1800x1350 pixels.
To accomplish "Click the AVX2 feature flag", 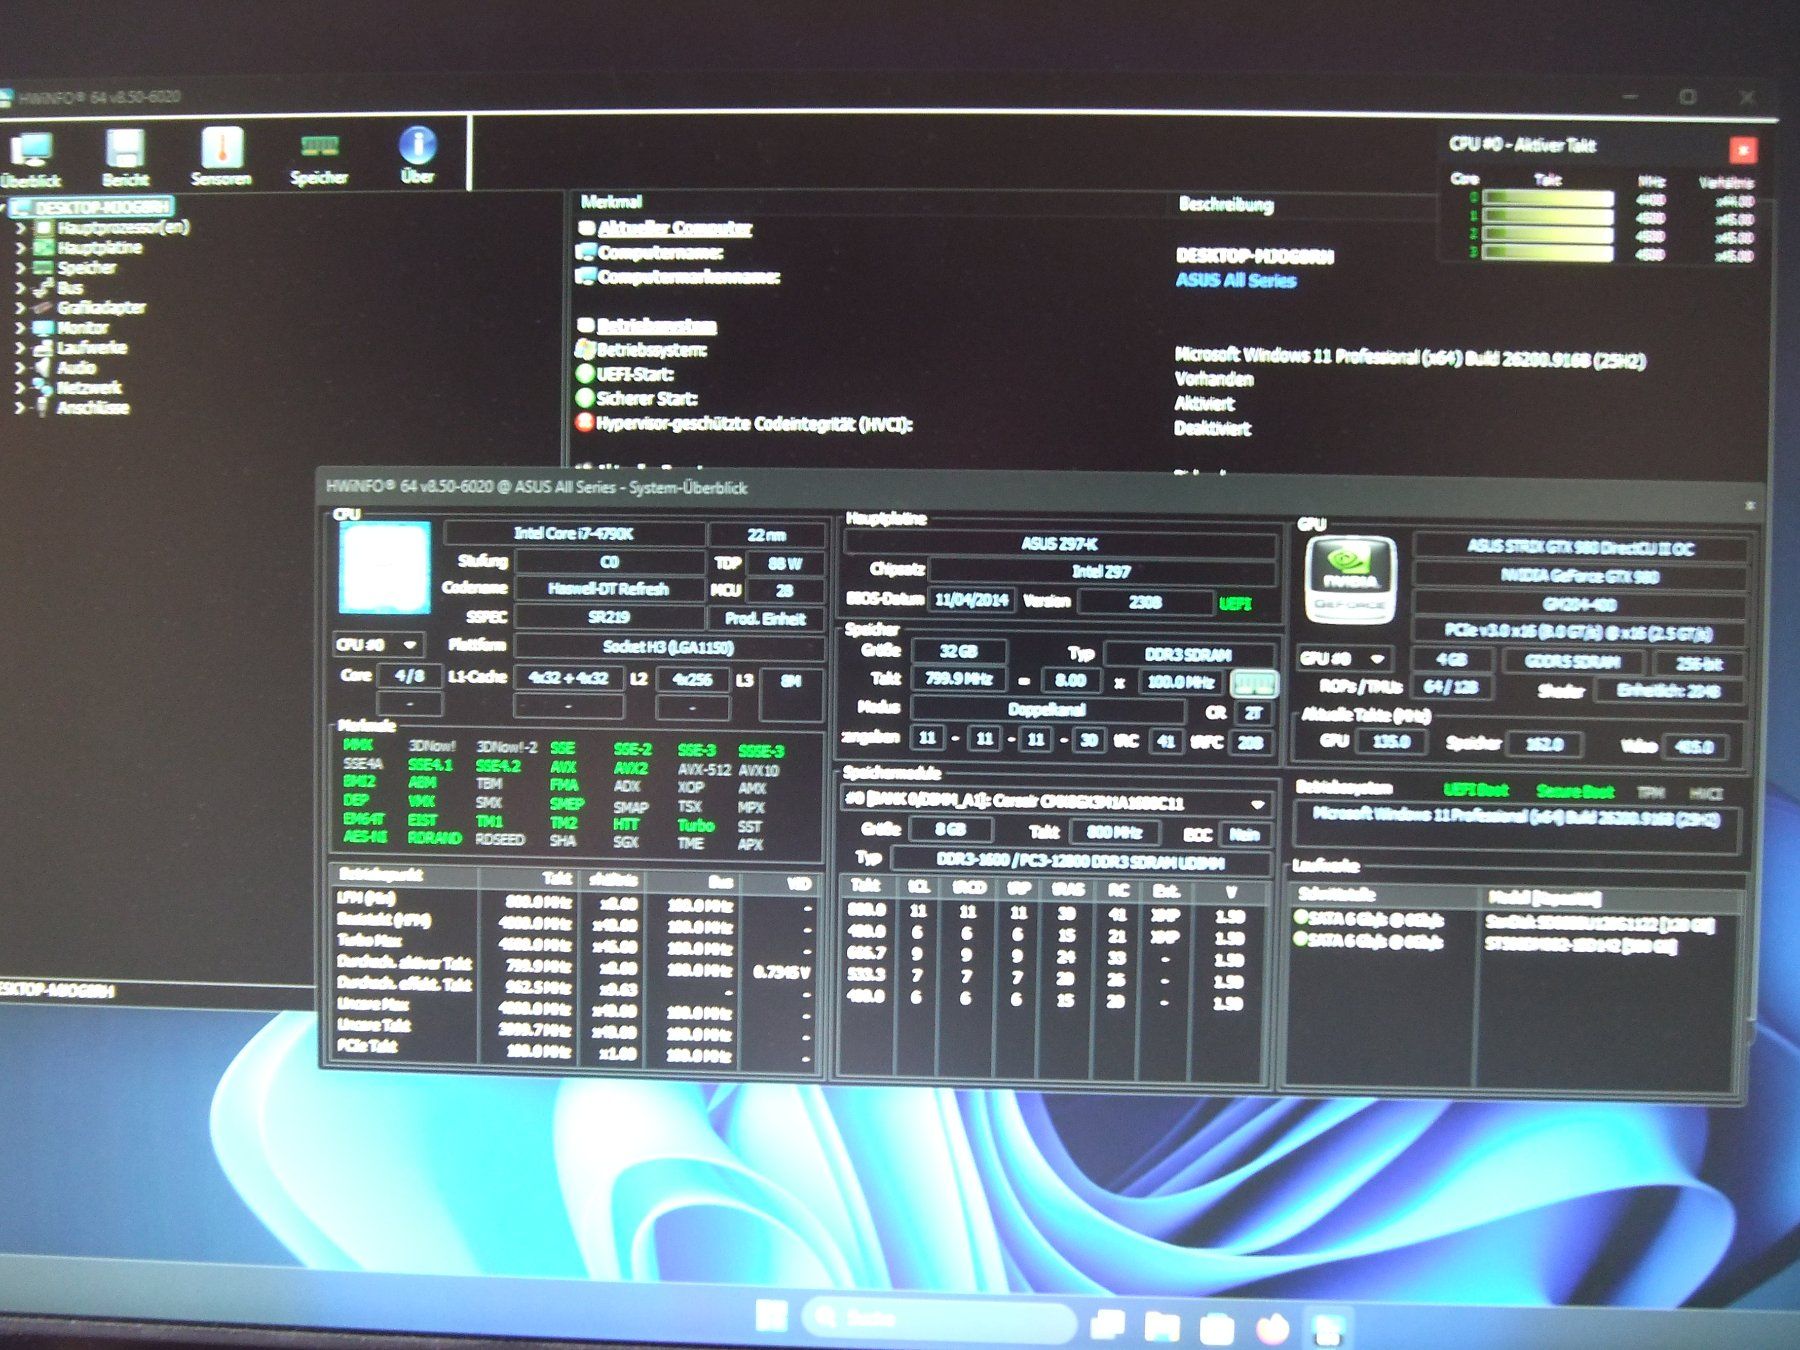I will [x=631, y=768].
